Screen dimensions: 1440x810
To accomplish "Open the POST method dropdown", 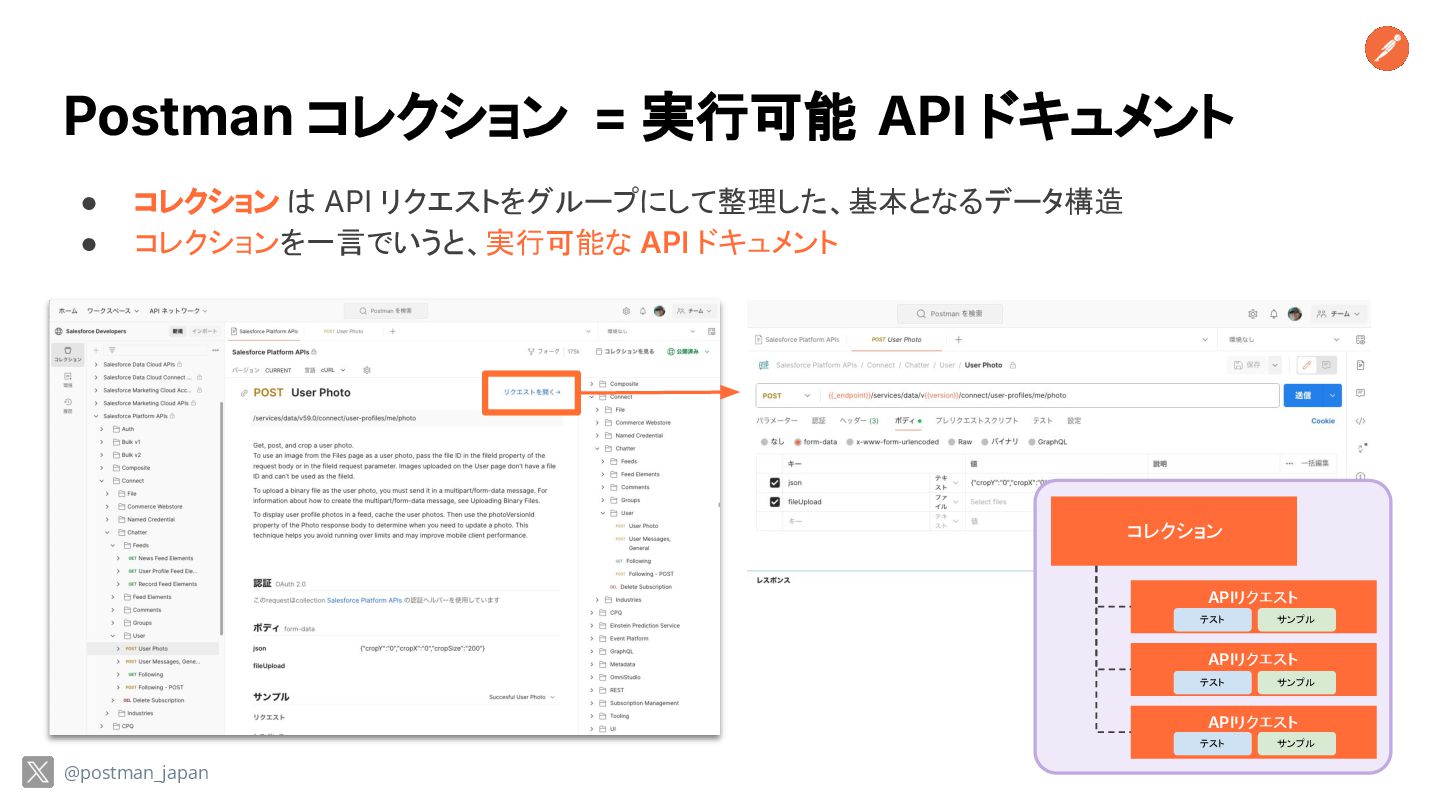I will (x=786, y=395).
